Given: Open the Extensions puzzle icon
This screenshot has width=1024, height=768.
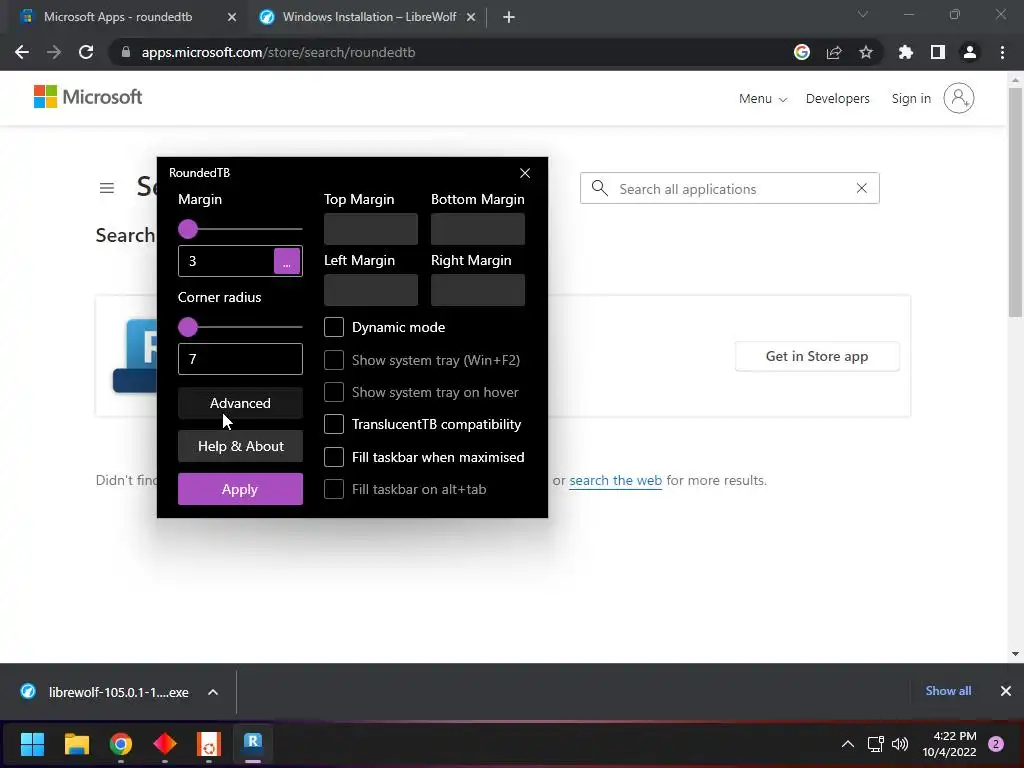Looking at the screenshot, I should (x=906, y=52).
